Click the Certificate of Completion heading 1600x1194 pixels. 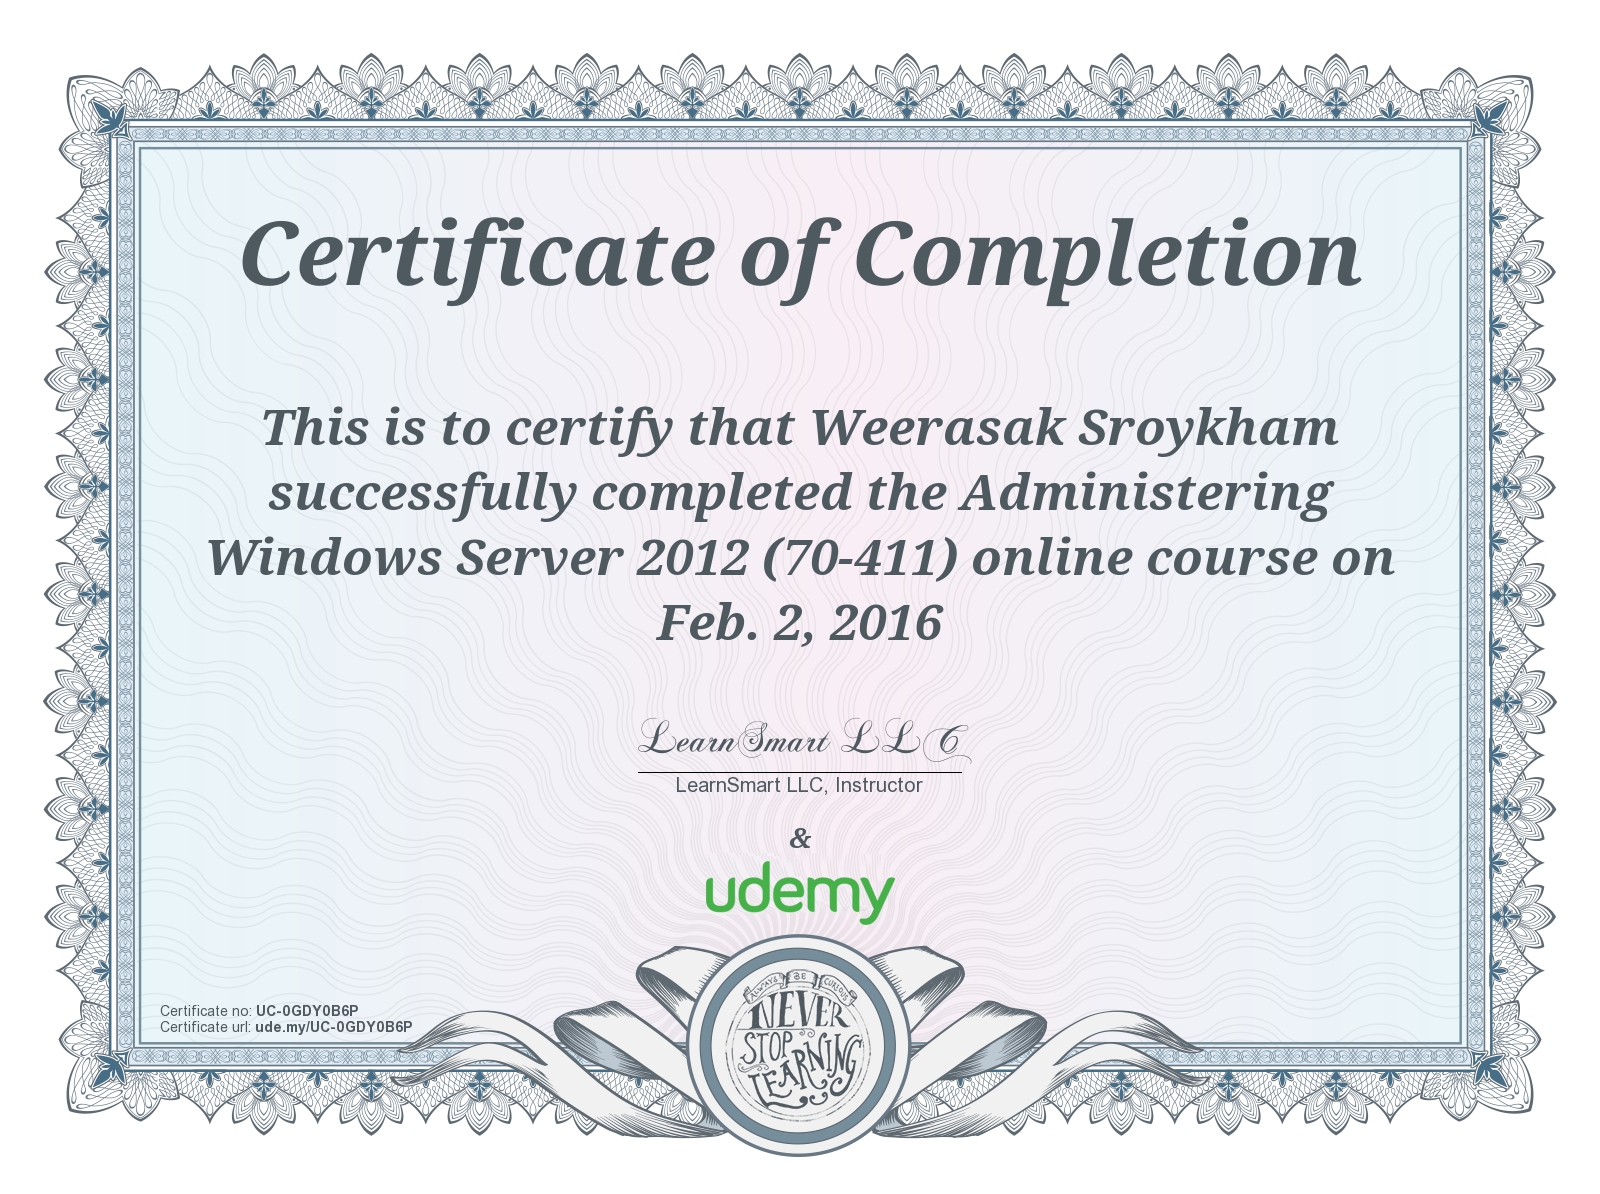point(800,254)
